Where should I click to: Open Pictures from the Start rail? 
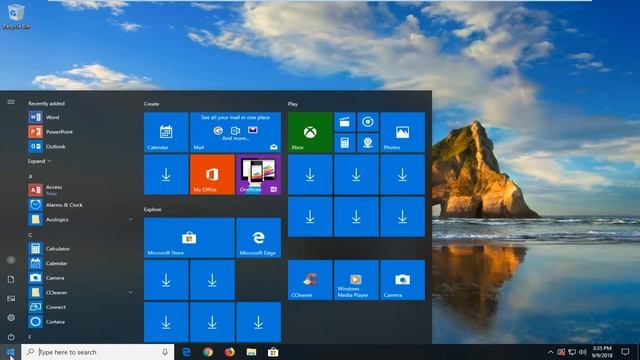click(11, 298)
